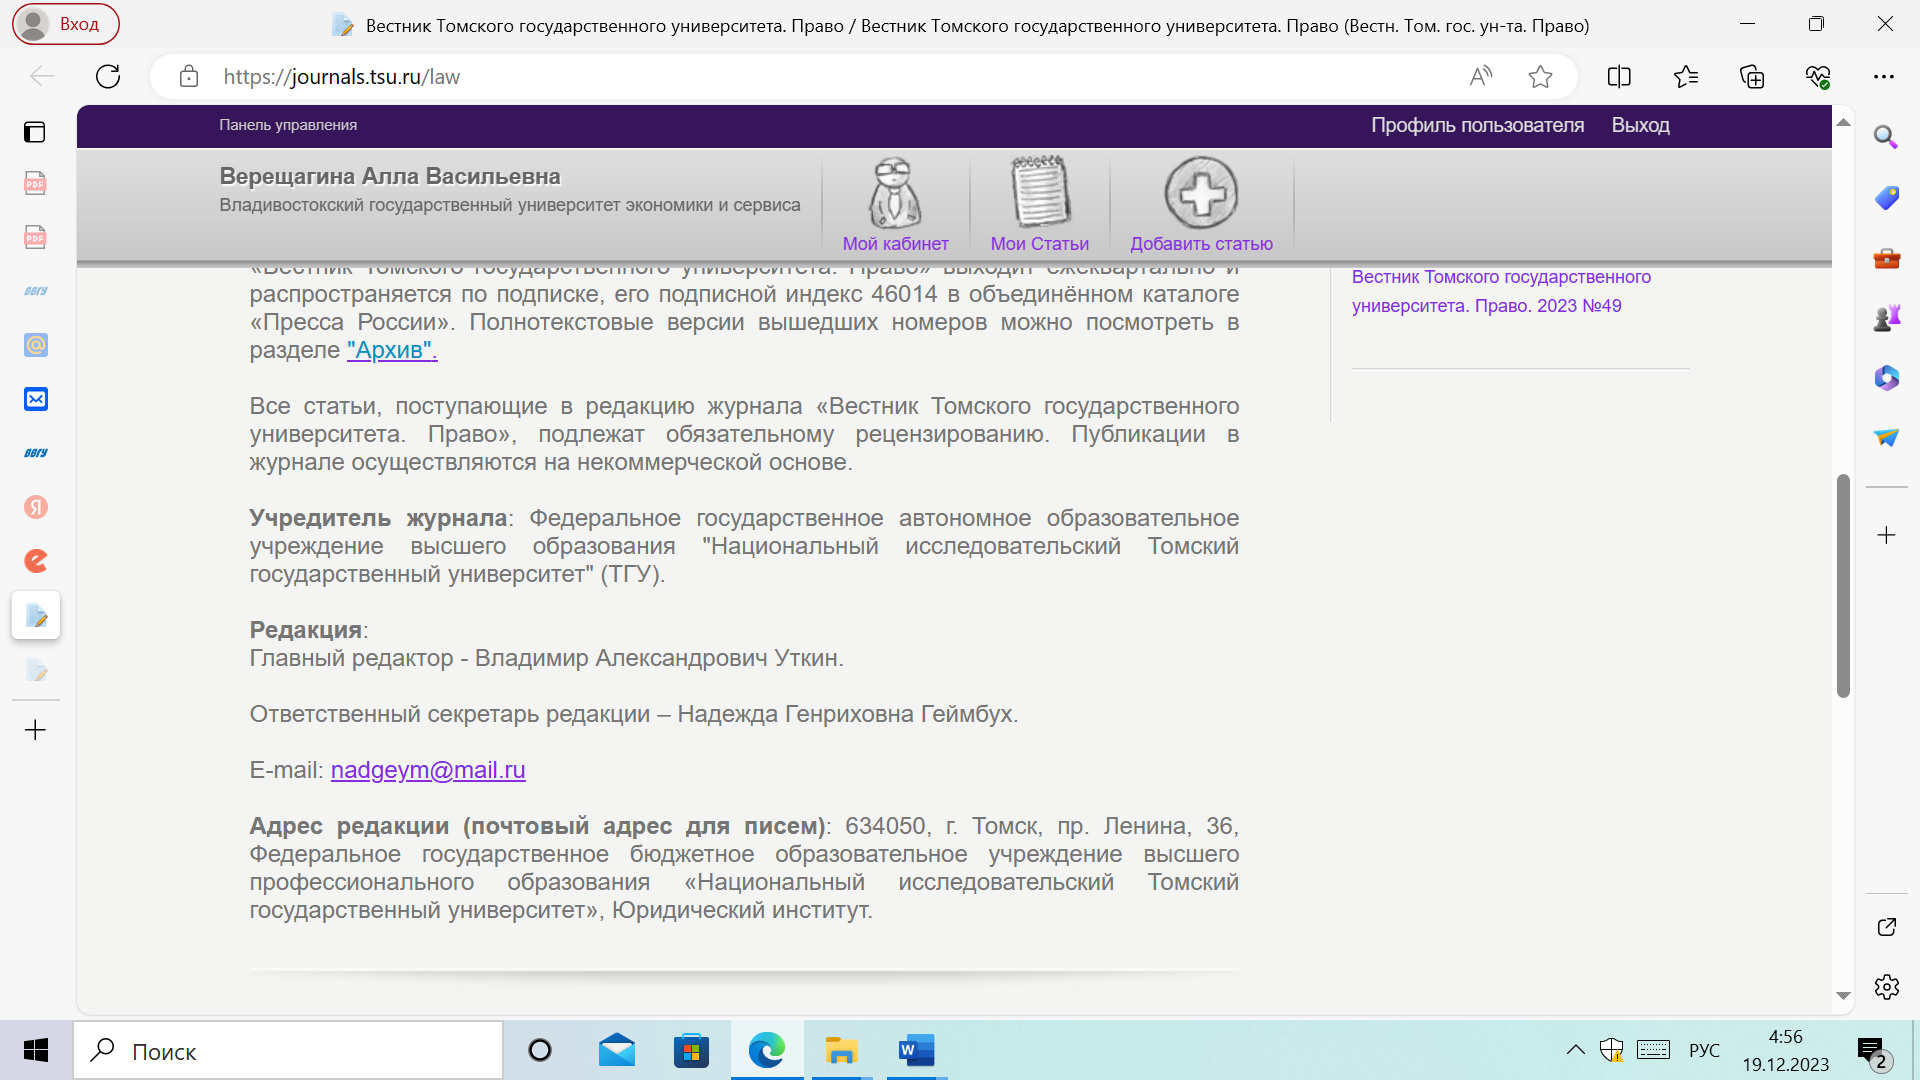The height and width of the screenshot is (1080, 1920).
Task: Click the Мой кабинет professor icon
Action: [x=894, y=193]
